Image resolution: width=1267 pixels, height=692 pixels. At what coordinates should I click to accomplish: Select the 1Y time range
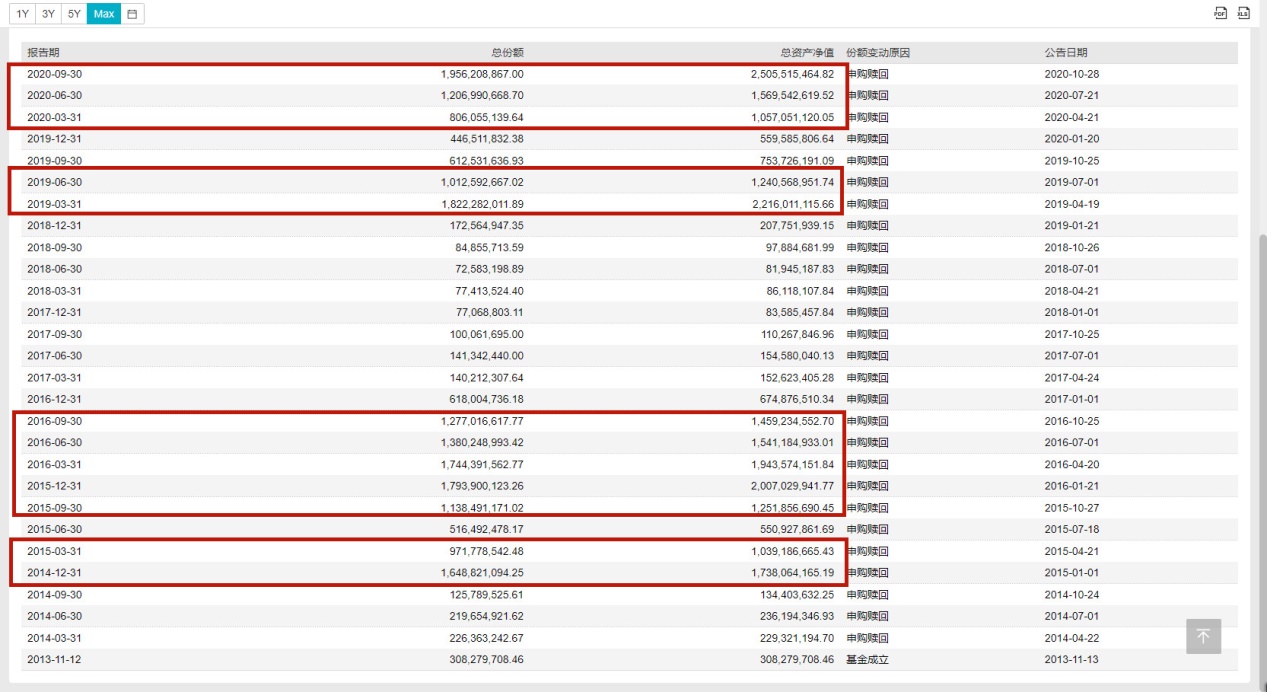pyautogui.click(x=22, y=14)
